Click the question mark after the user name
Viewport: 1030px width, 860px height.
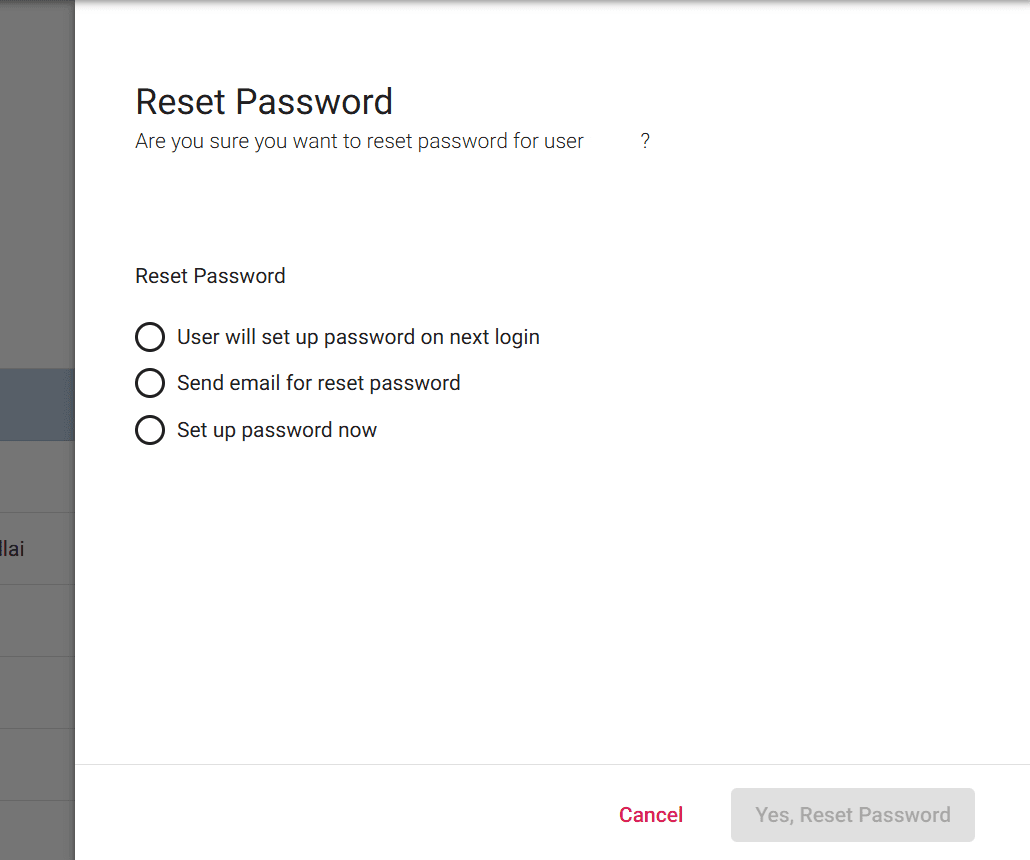click(x=645, y=141)
